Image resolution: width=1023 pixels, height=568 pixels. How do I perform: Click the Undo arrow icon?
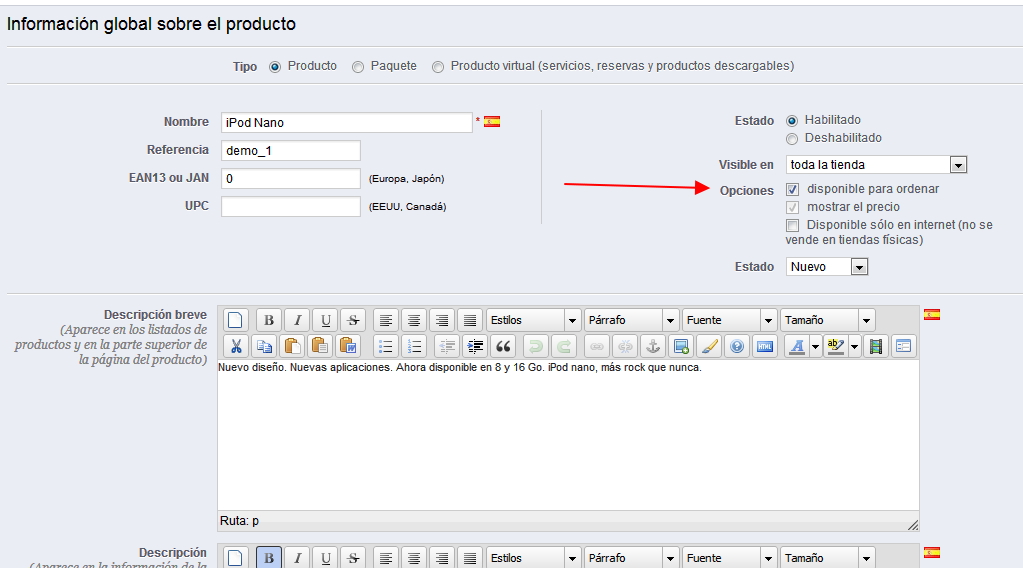(x=536, y=346)
